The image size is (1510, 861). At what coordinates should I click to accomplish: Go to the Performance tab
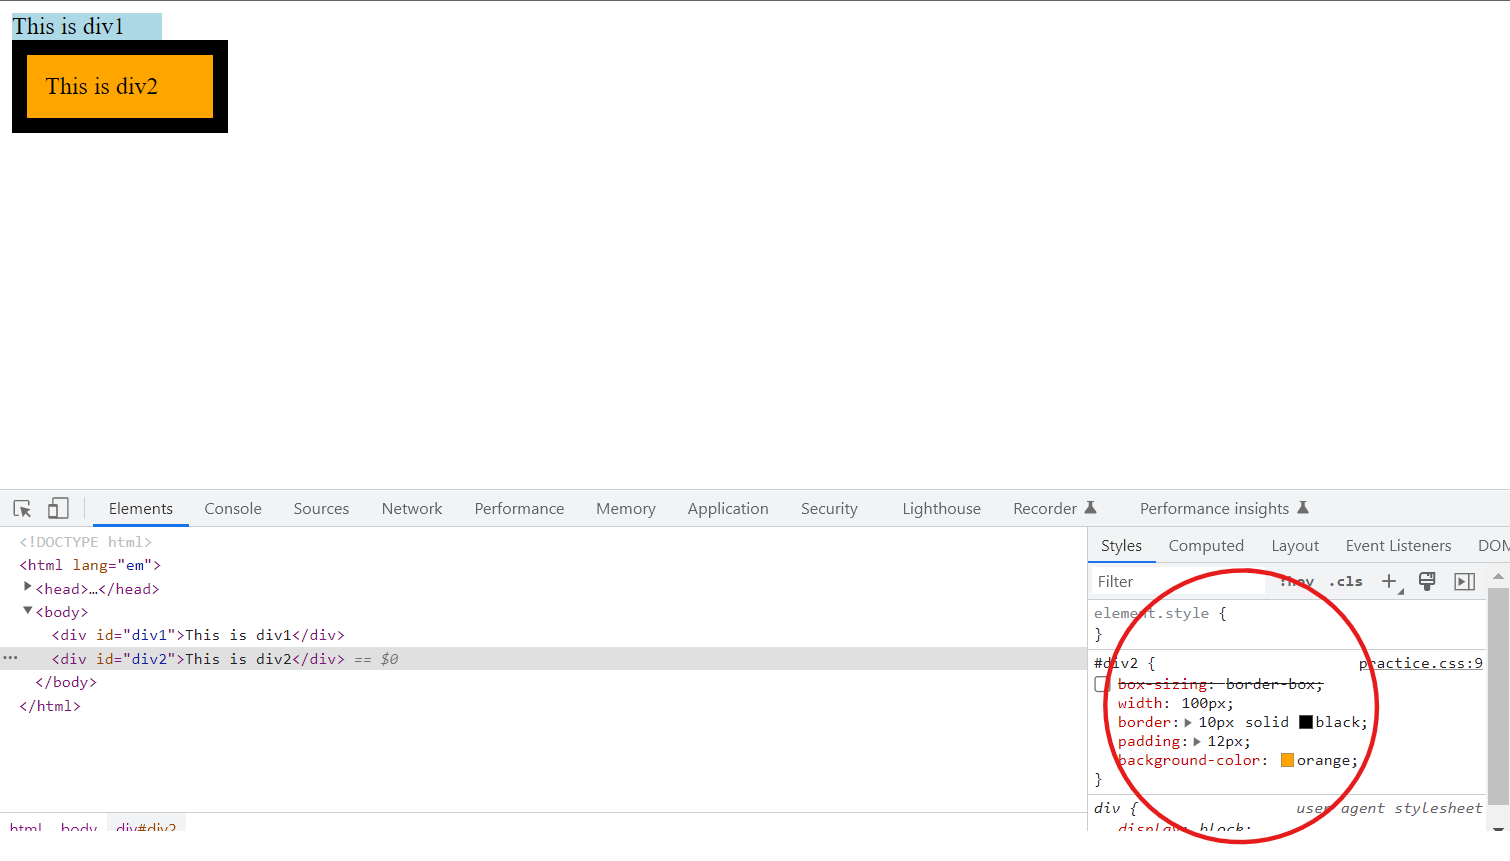point(519,508)
